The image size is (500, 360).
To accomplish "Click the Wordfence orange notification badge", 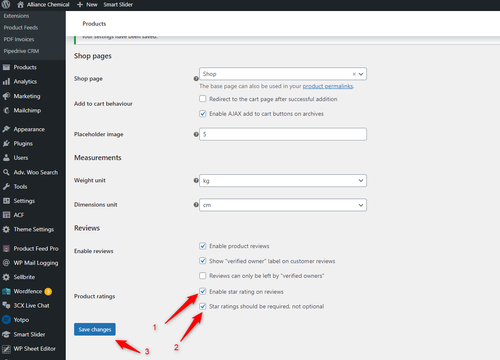I will click(48, 292).
